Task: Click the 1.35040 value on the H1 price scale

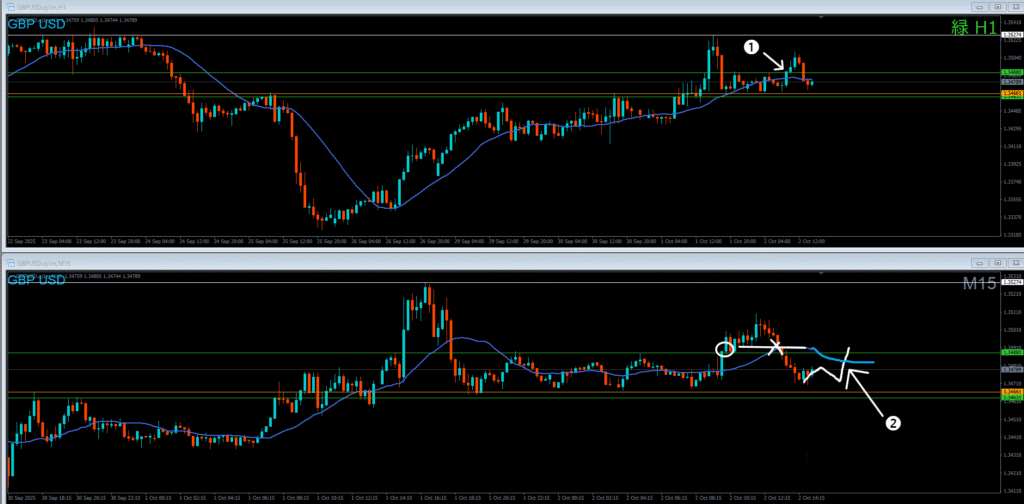Action: point(1011,57)
